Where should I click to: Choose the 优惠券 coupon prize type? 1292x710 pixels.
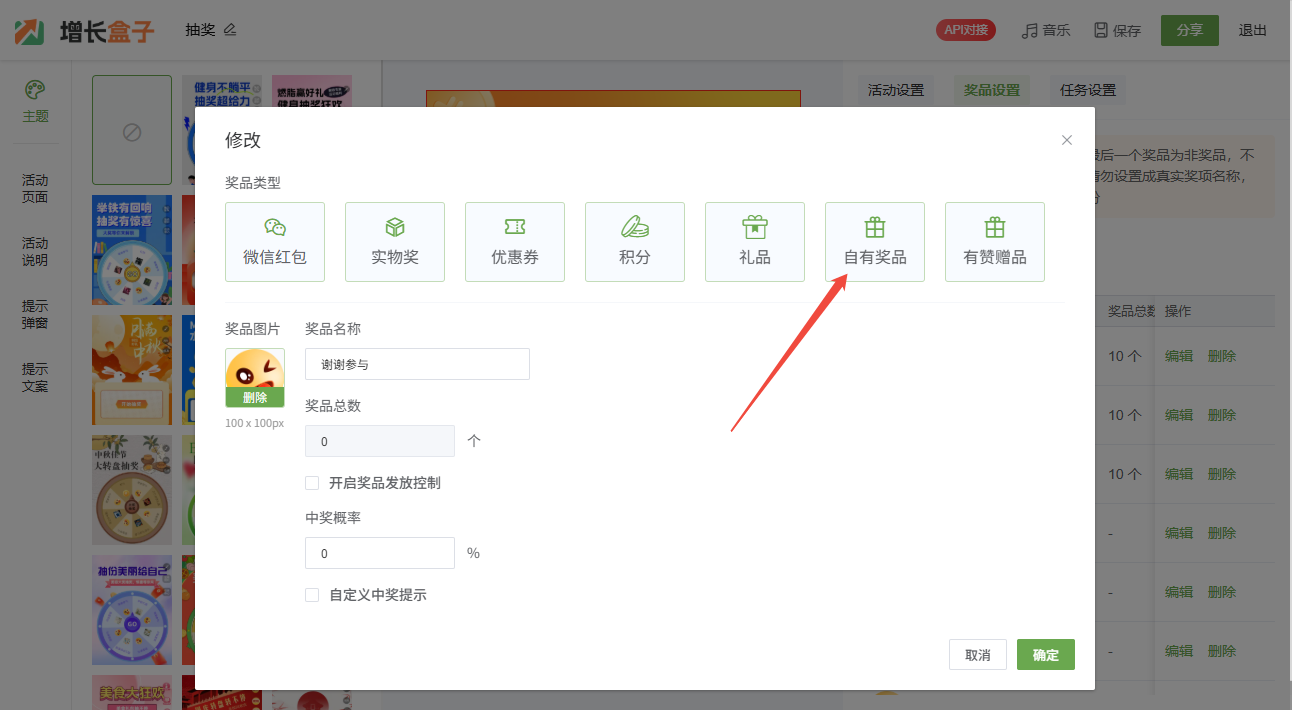(515, 242)
